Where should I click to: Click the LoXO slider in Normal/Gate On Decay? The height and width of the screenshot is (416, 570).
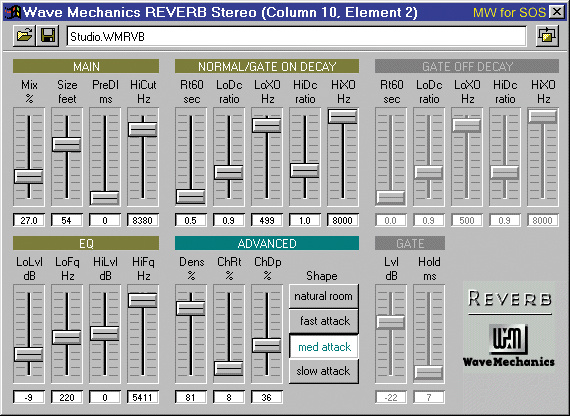point(266,125)
